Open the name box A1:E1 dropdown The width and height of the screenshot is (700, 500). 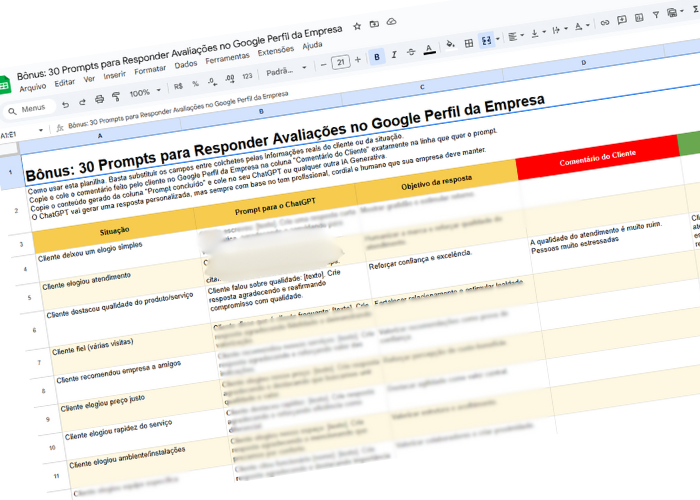41,130
